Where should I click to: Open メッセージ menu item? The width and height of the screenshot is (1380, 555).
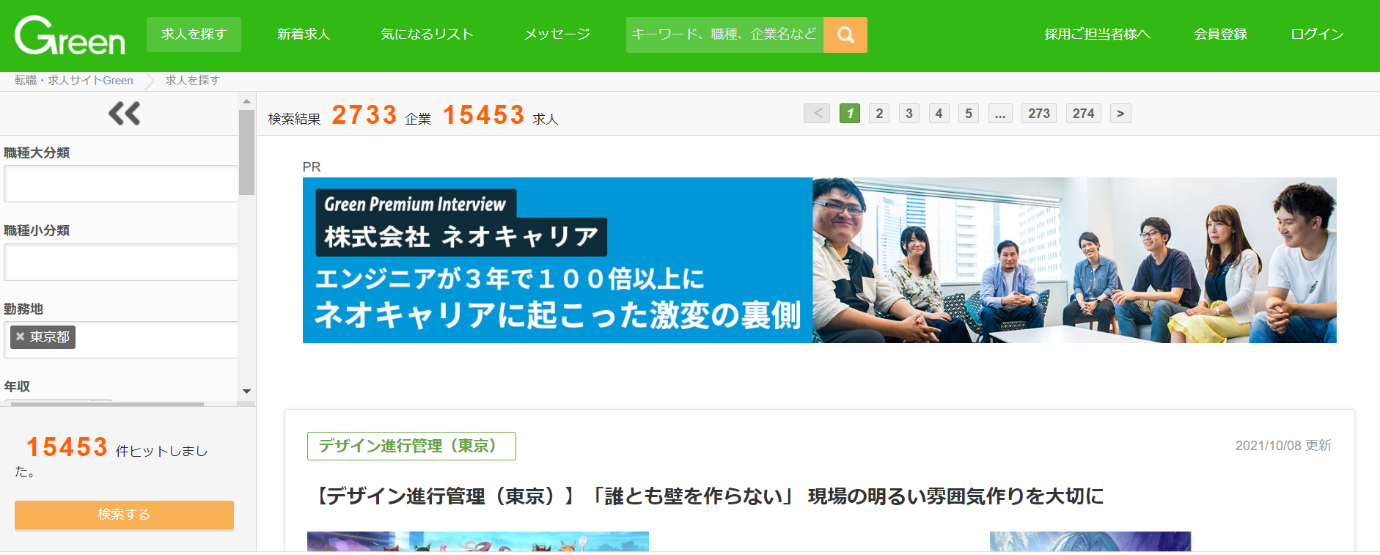[x=557, y=34]
